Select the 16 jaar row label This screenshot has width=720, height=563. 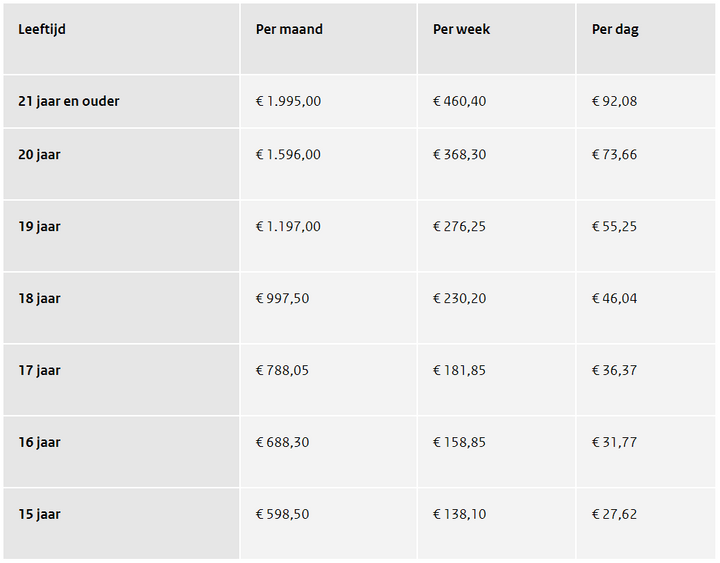pos(39,442)
